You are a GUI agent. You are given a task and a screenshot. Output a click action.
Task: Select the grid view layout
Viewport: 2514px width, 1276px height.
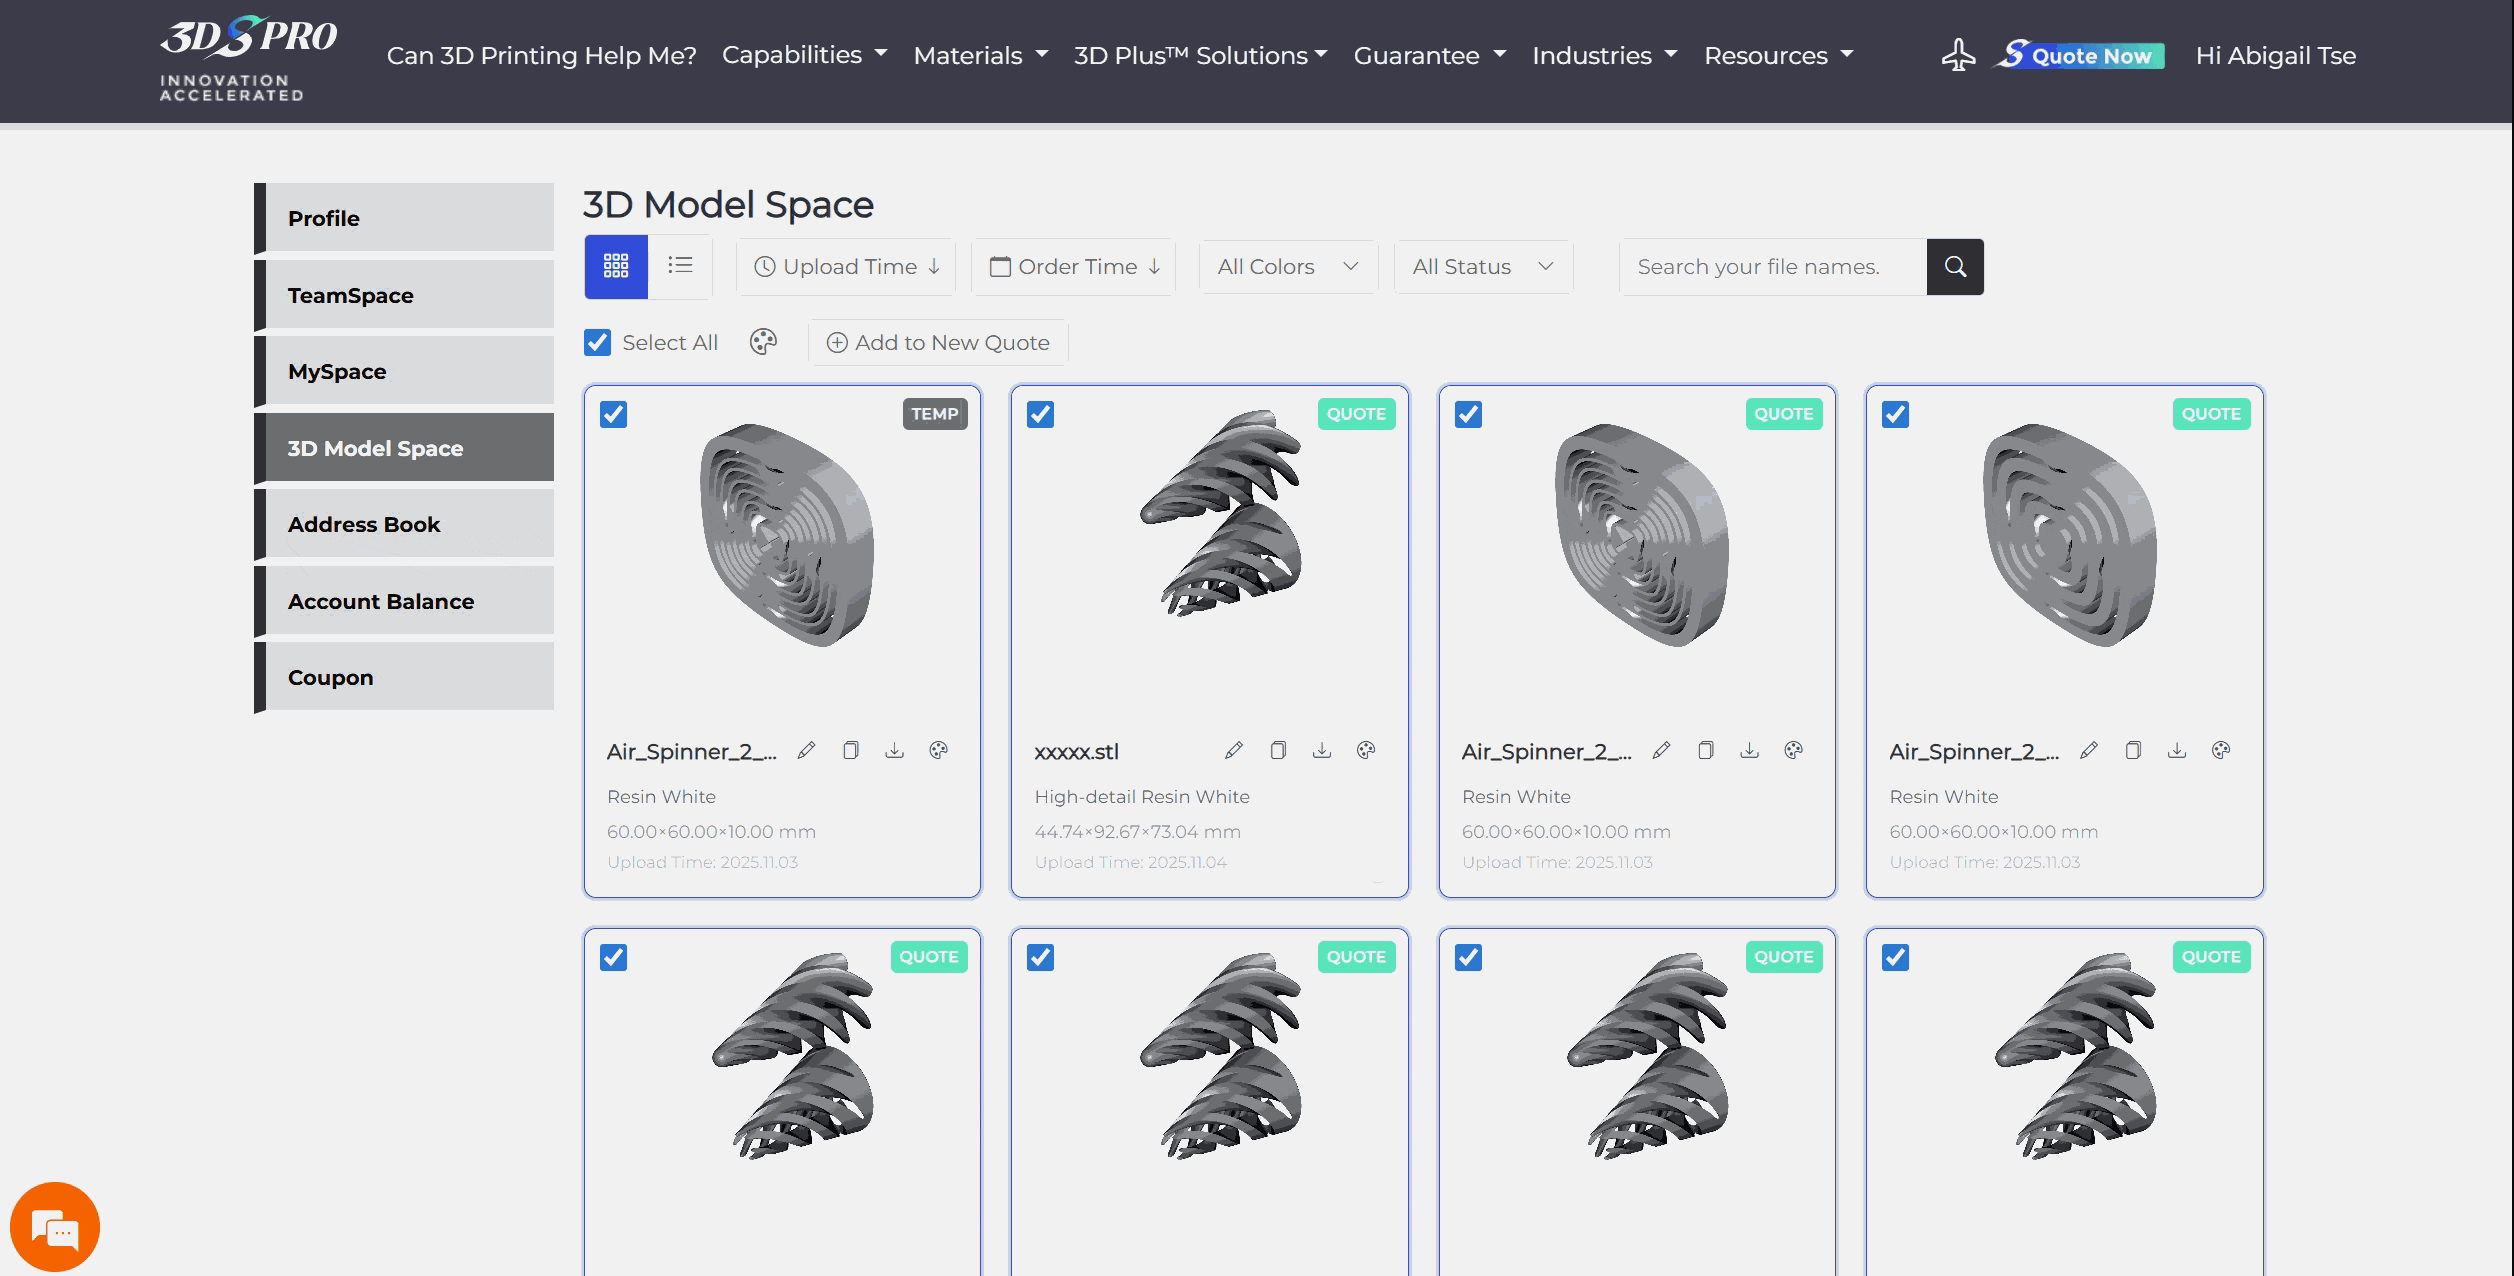click(616, 265)
